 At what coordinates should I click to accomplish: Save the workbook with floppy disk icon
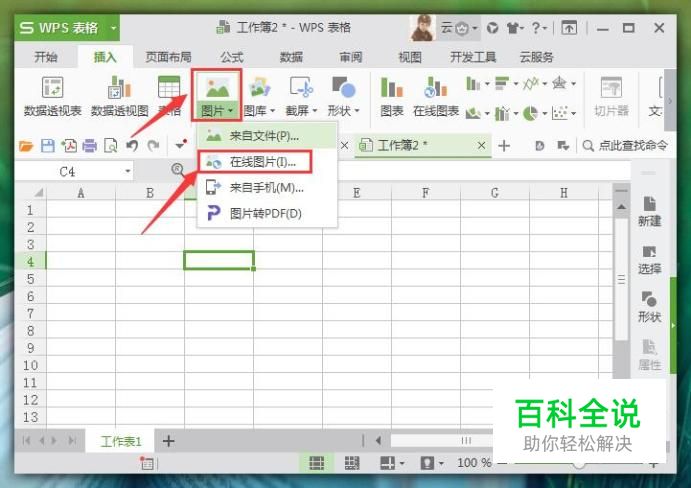tap(48, 145)
